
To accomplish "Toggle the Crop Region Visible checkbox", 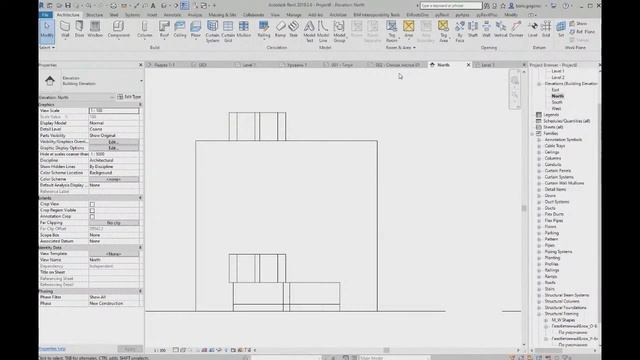I will (x=92, y=210).
